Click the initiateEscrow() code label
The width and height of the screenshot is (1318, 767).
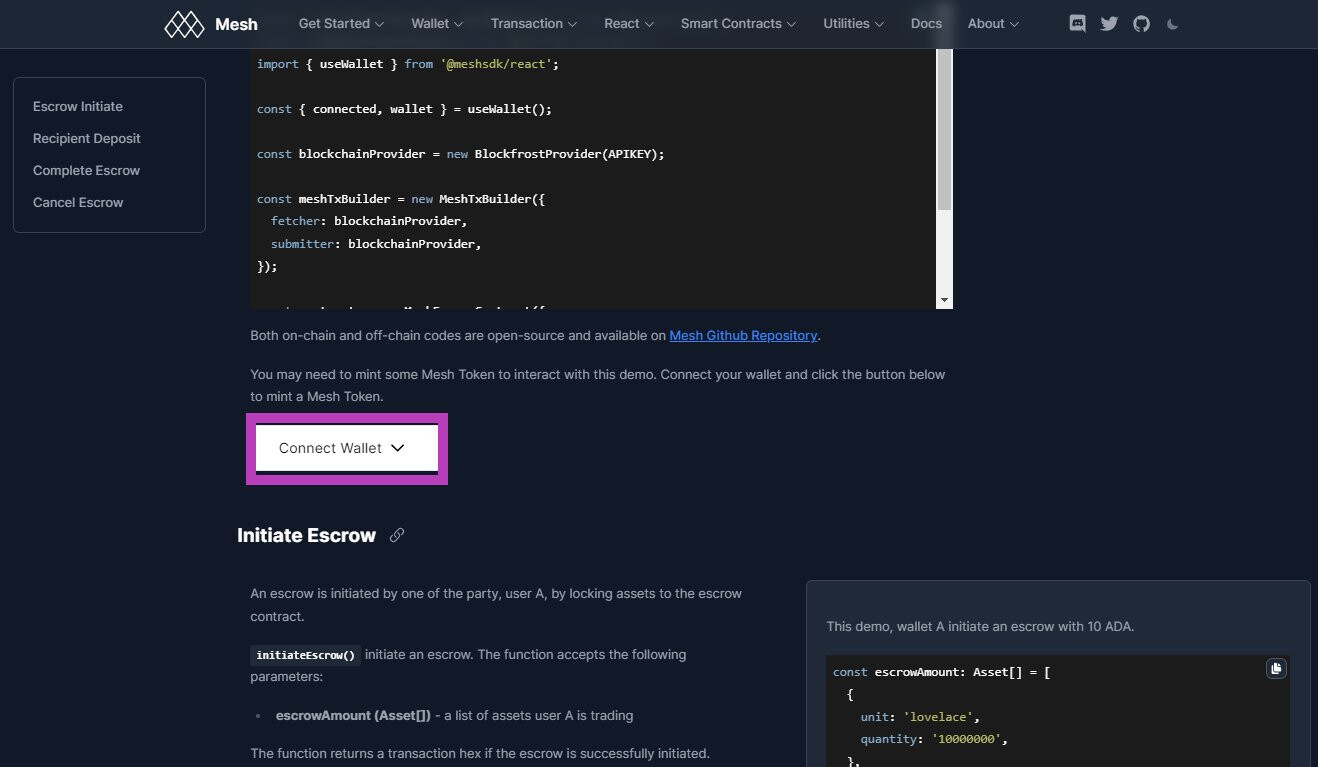(305, 655)
